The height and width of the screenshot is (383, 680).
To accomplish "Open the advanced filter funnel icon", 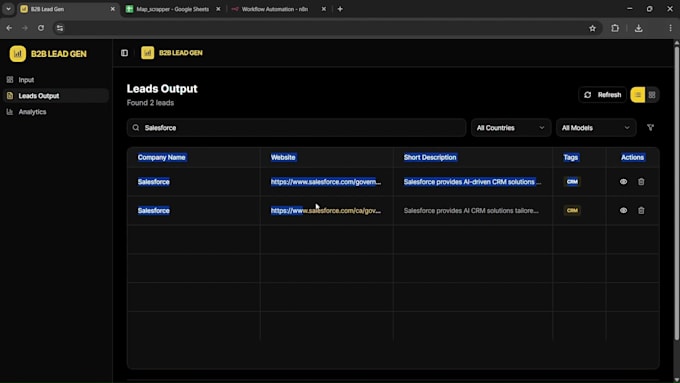I will [x=650, y=128].
